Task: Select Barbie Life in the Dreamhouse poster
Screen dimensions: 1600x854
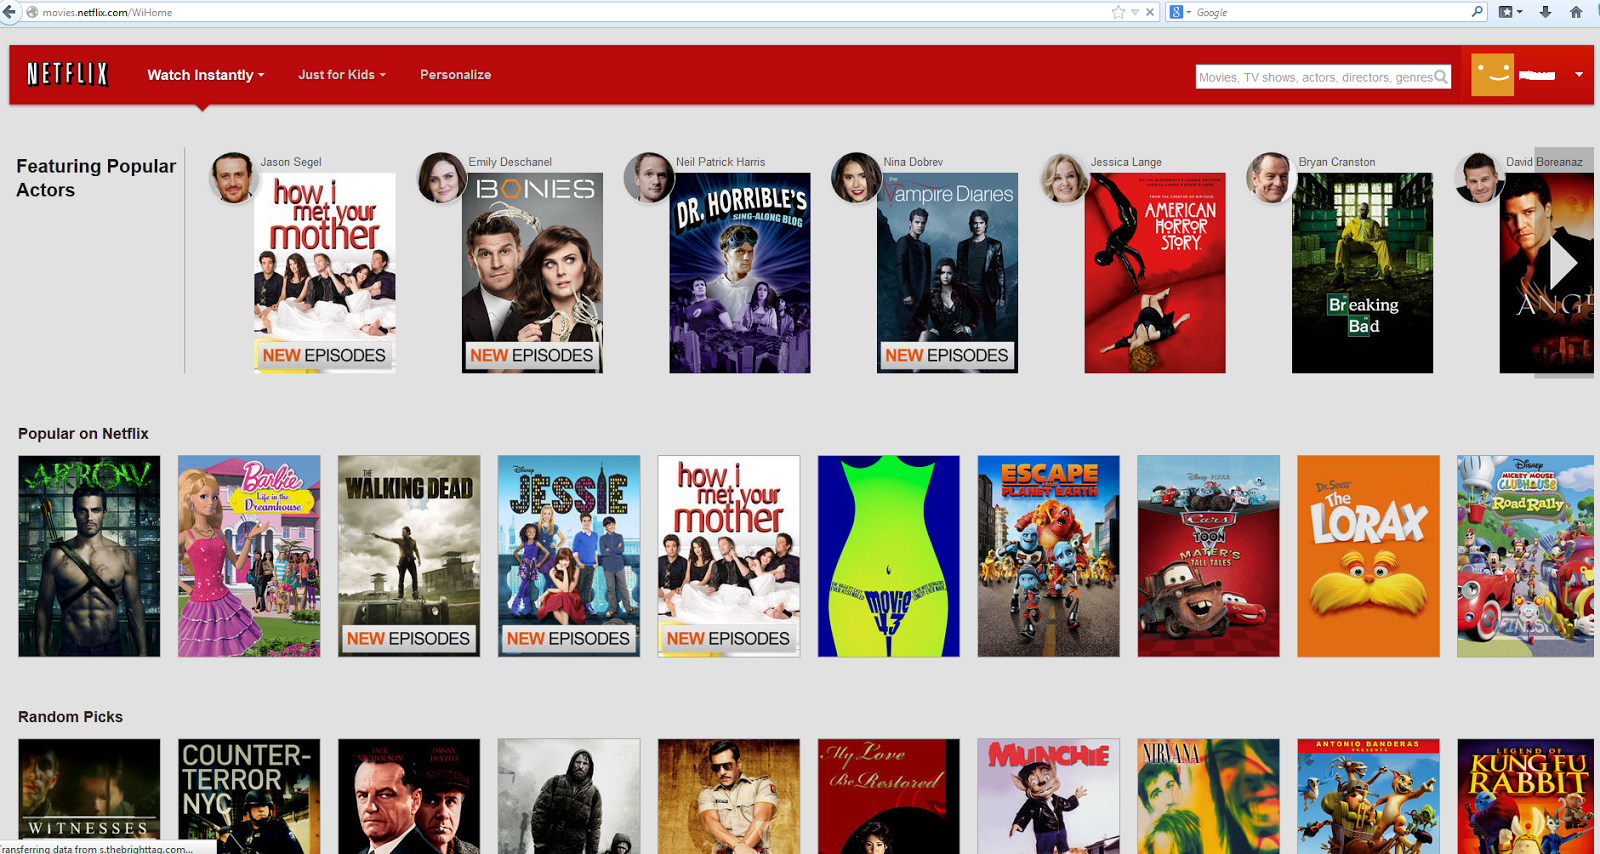Action: pos(249,556)
